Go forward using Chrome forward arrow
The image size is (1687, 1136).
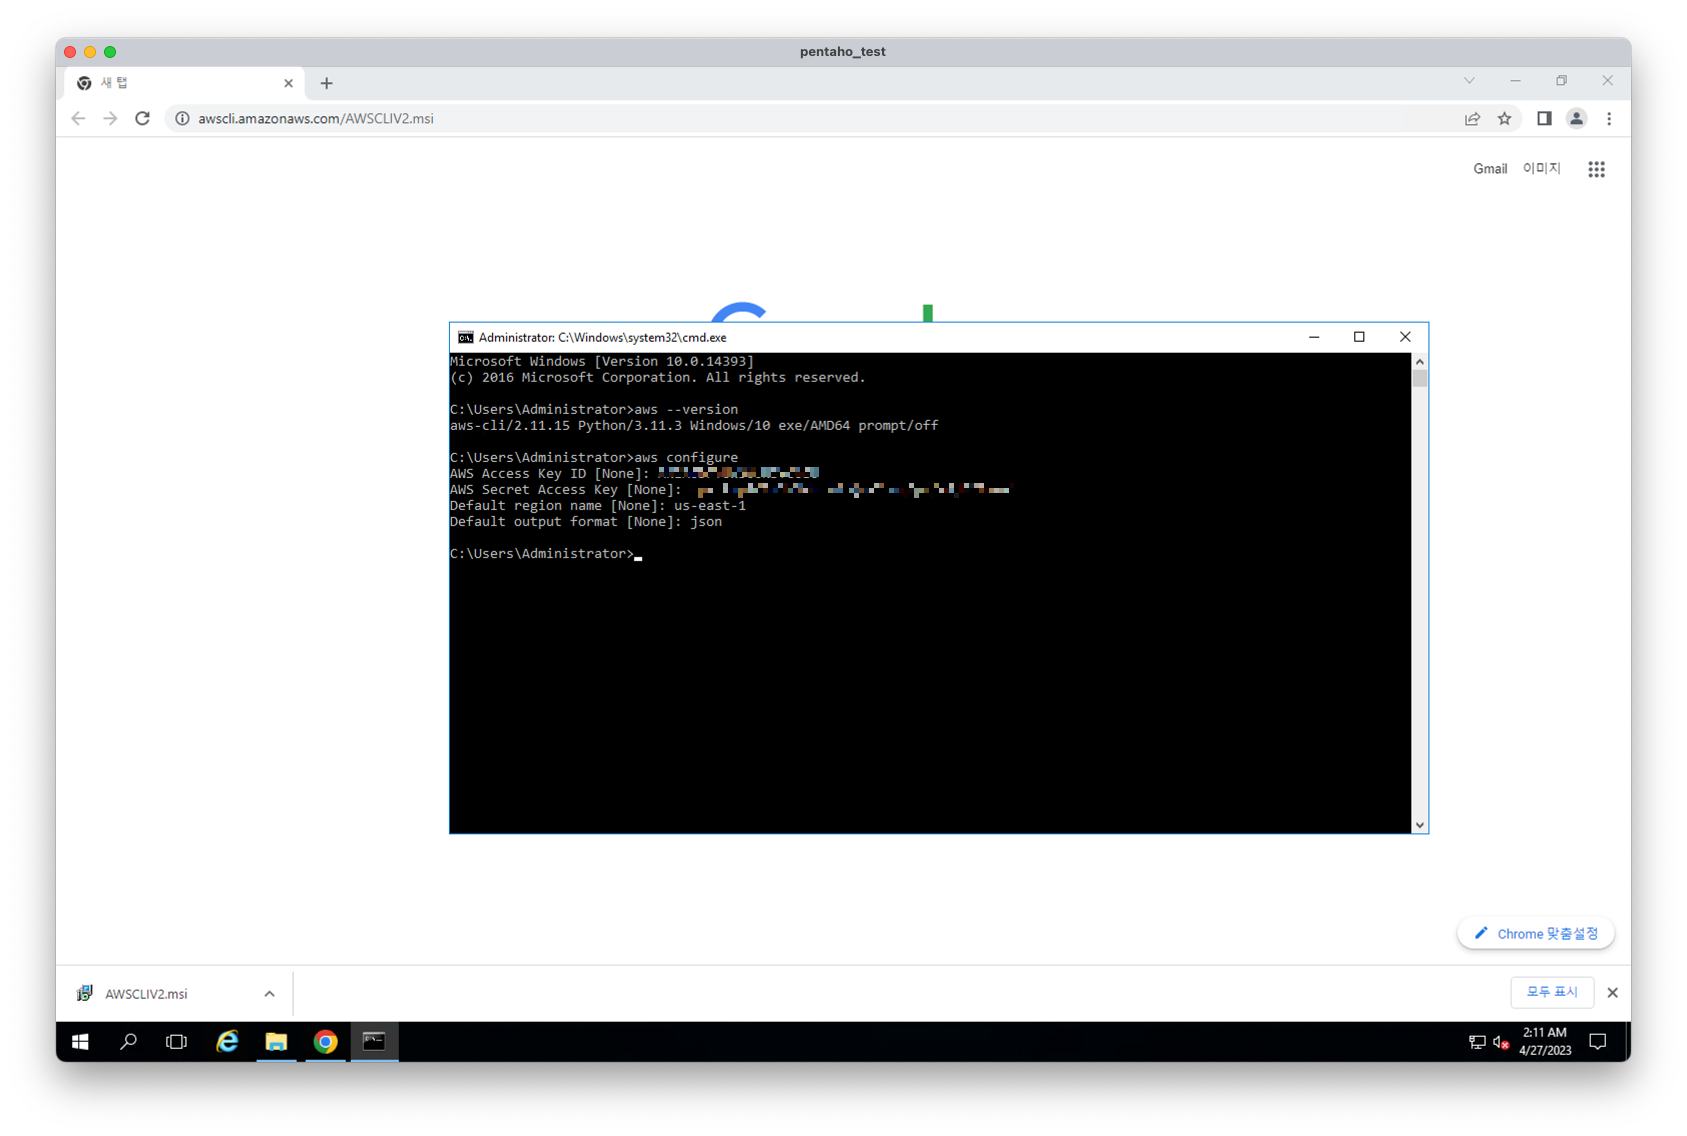click(x=110, y=118)
